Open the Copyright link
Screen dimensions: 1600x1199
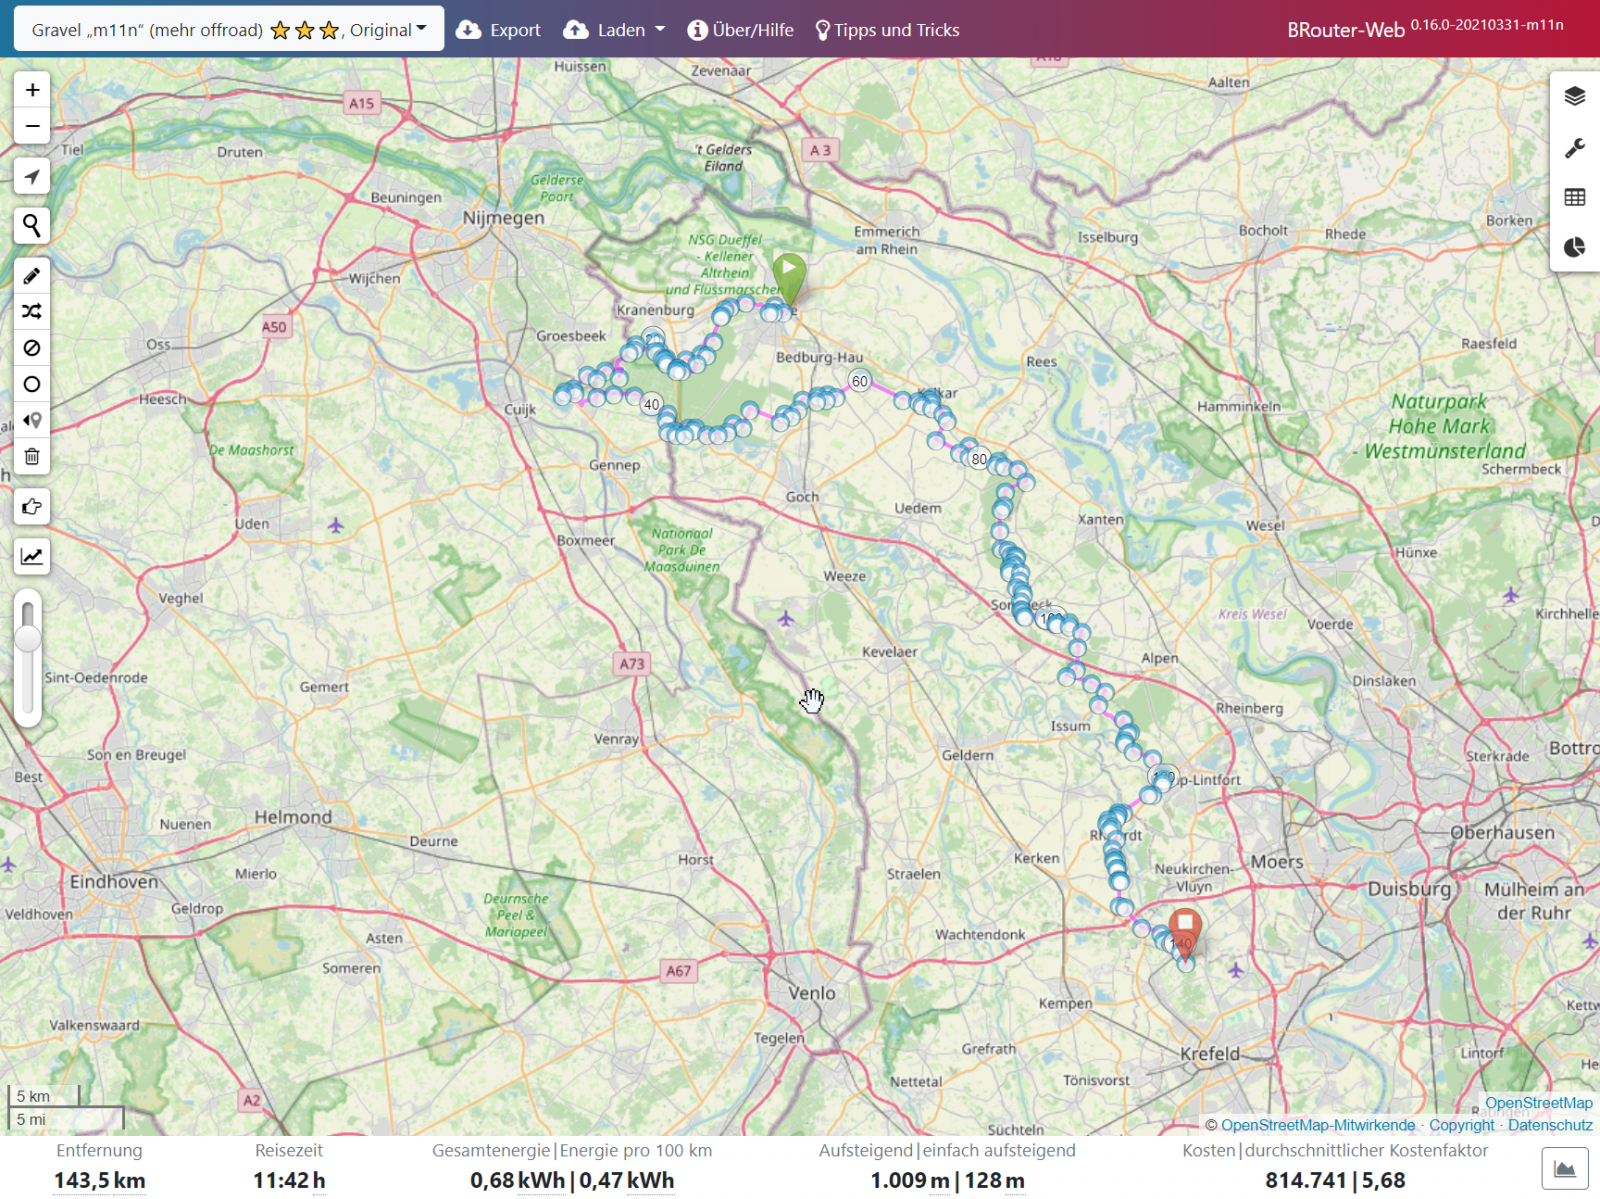pyautogui.click(x=1461, y=1125)
